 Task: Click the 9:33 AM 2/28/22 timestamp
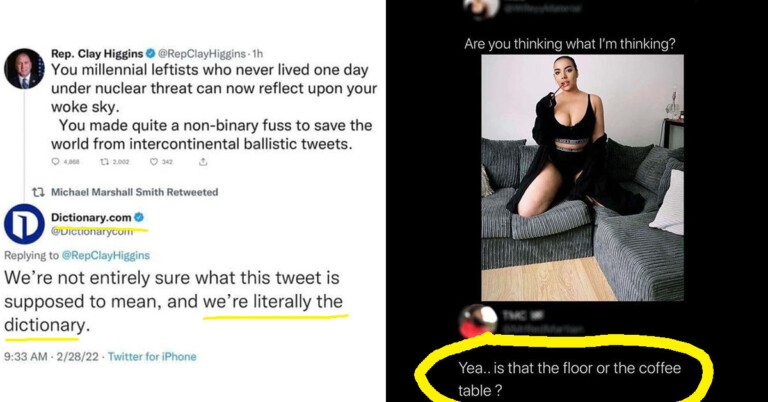51,356
